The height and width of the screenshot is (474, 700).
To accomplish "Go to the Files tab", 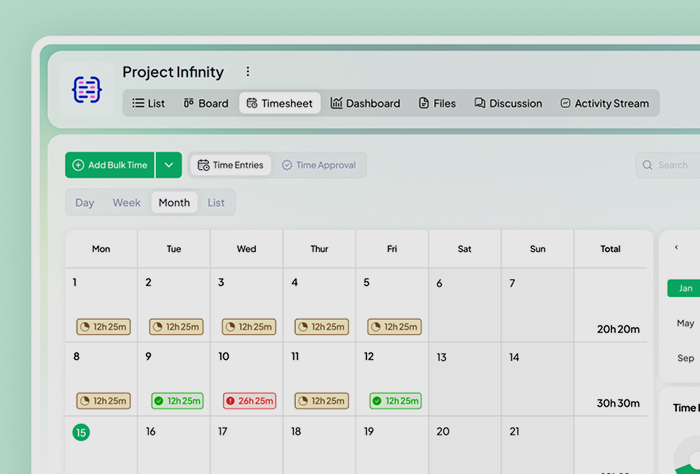I will [437, 103].
